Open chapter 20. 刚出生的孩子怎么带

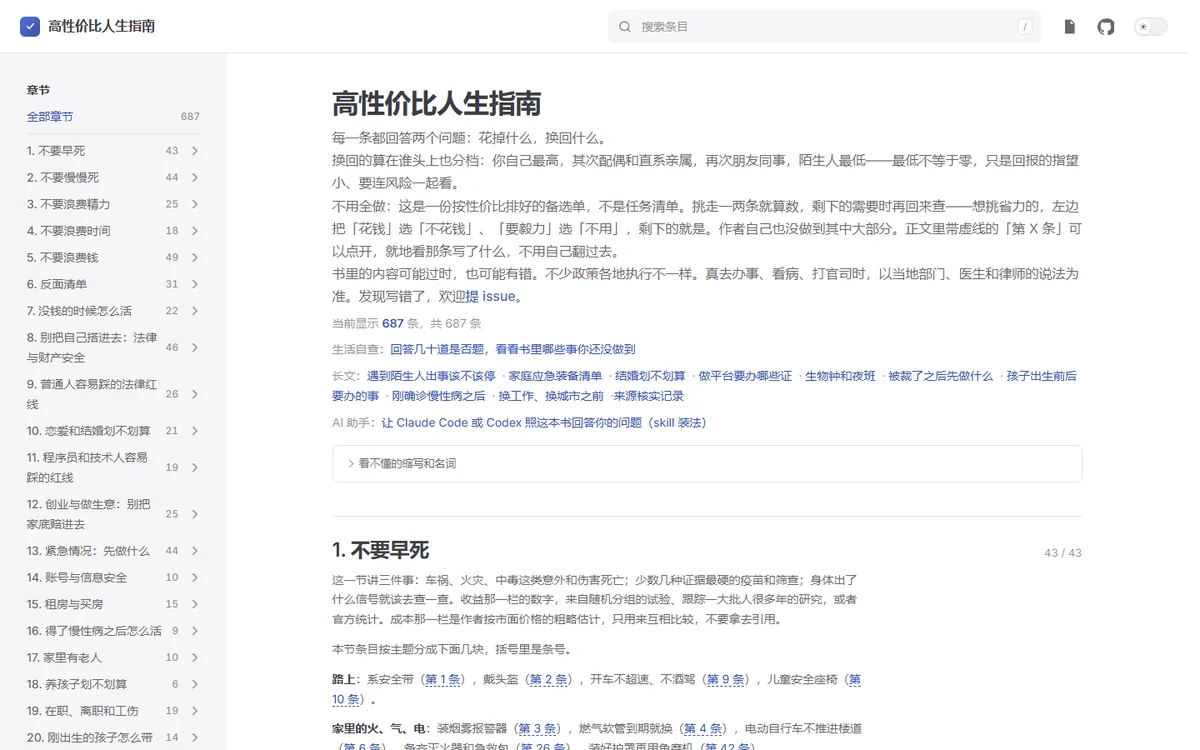tap(90, 738)
